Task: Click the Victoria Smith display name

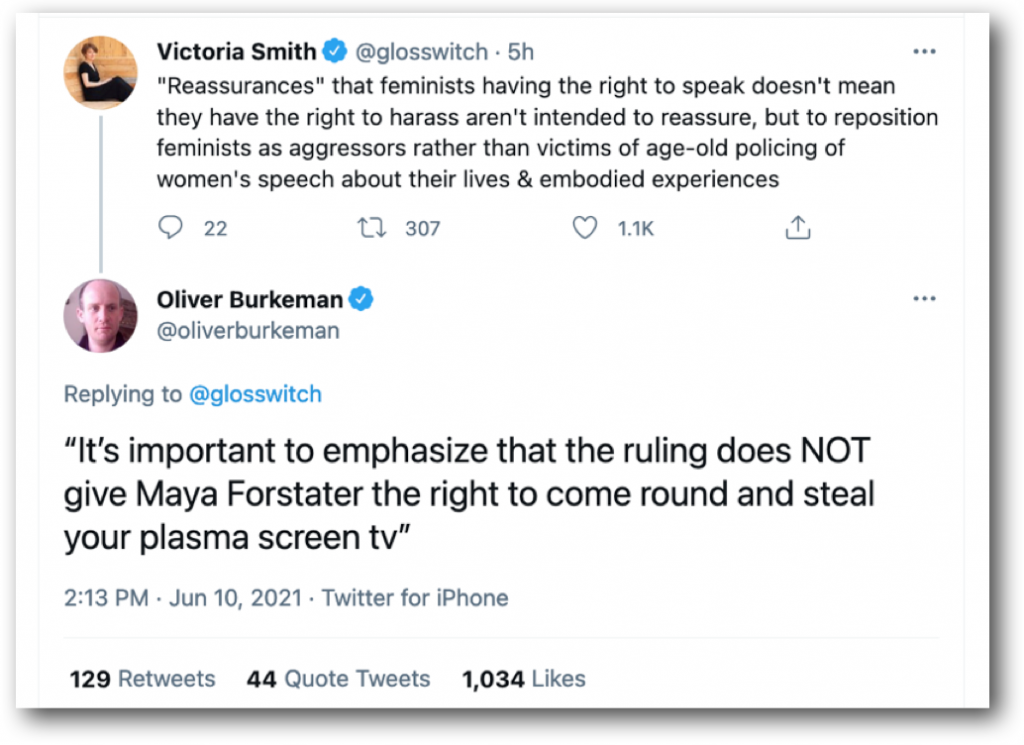Action: [237, 51]
